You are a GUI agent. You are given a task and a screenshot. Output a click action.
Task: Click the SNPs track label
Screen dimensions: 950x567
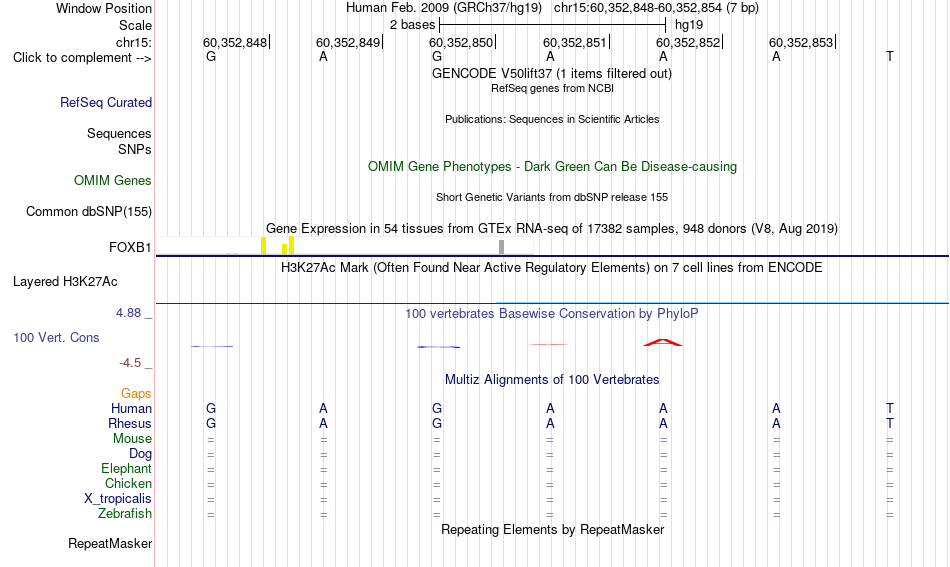coord(135,149)
